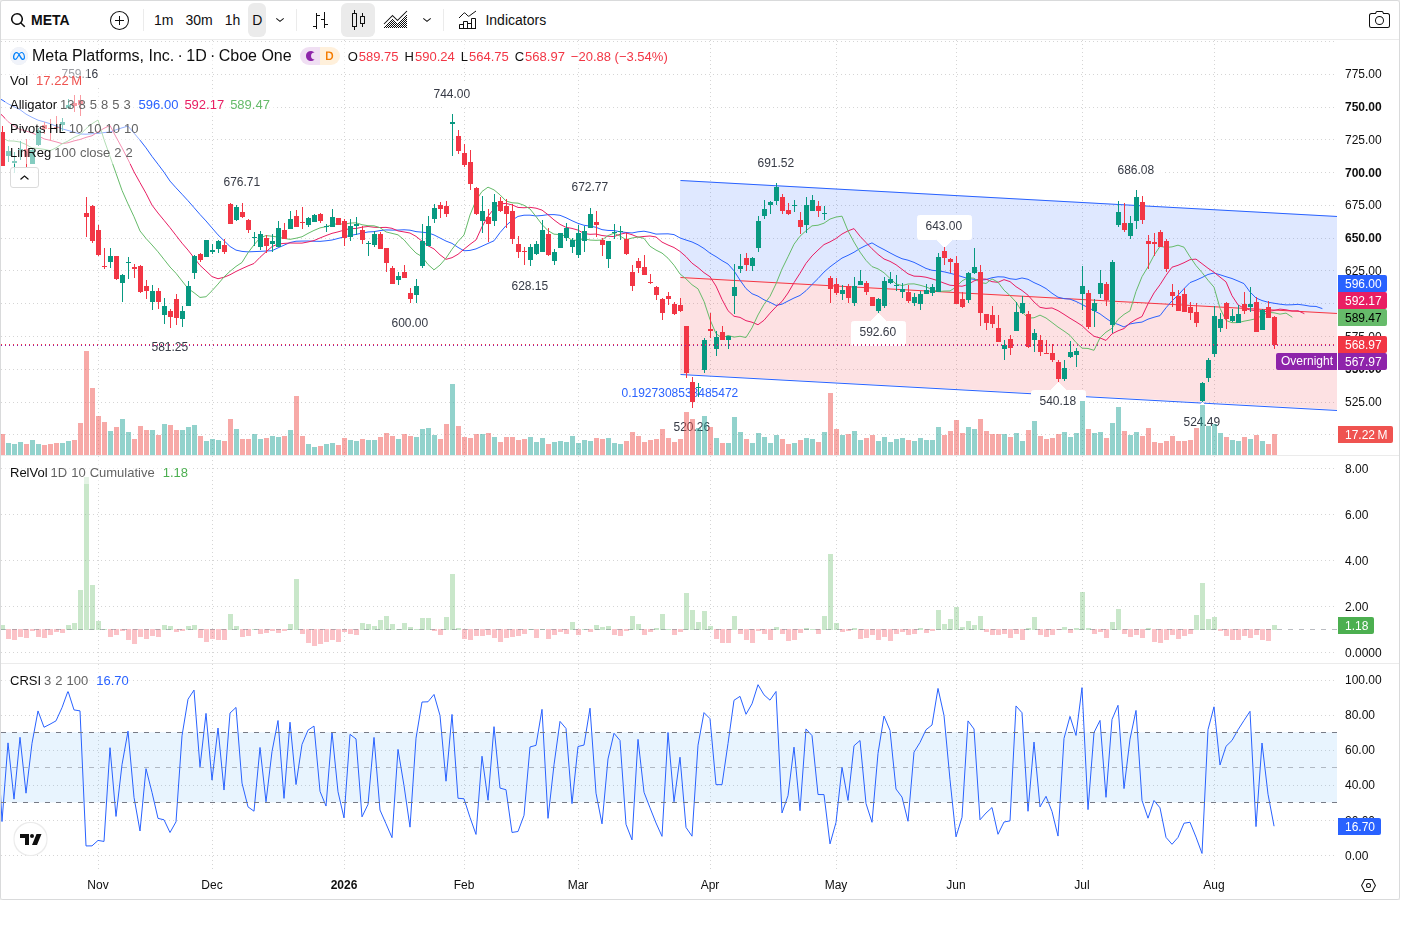Select the candlestick chart style icon
The width and height of the screenshot is (1420, 950).
coord(358,20)
